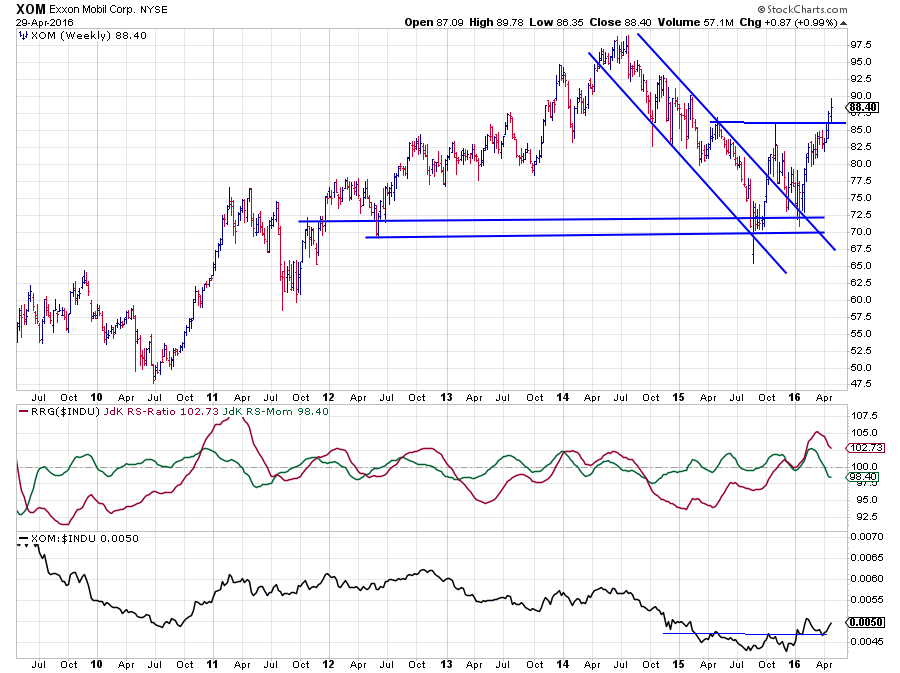Click the Close 88.40 value in header
Image resolution: width=900 pixels, height=673 pixels.
click(x=620, y=22)
